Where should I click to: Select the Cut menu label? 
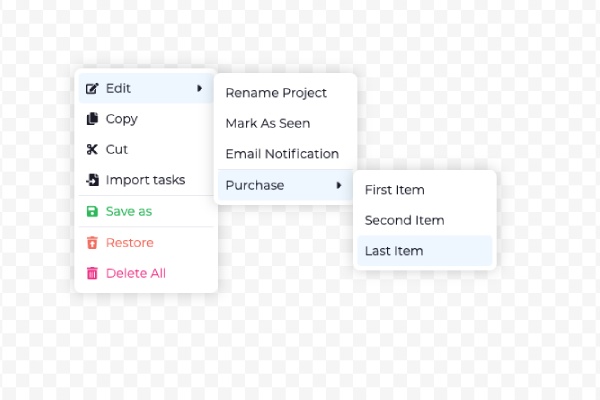tap(117, 149)
